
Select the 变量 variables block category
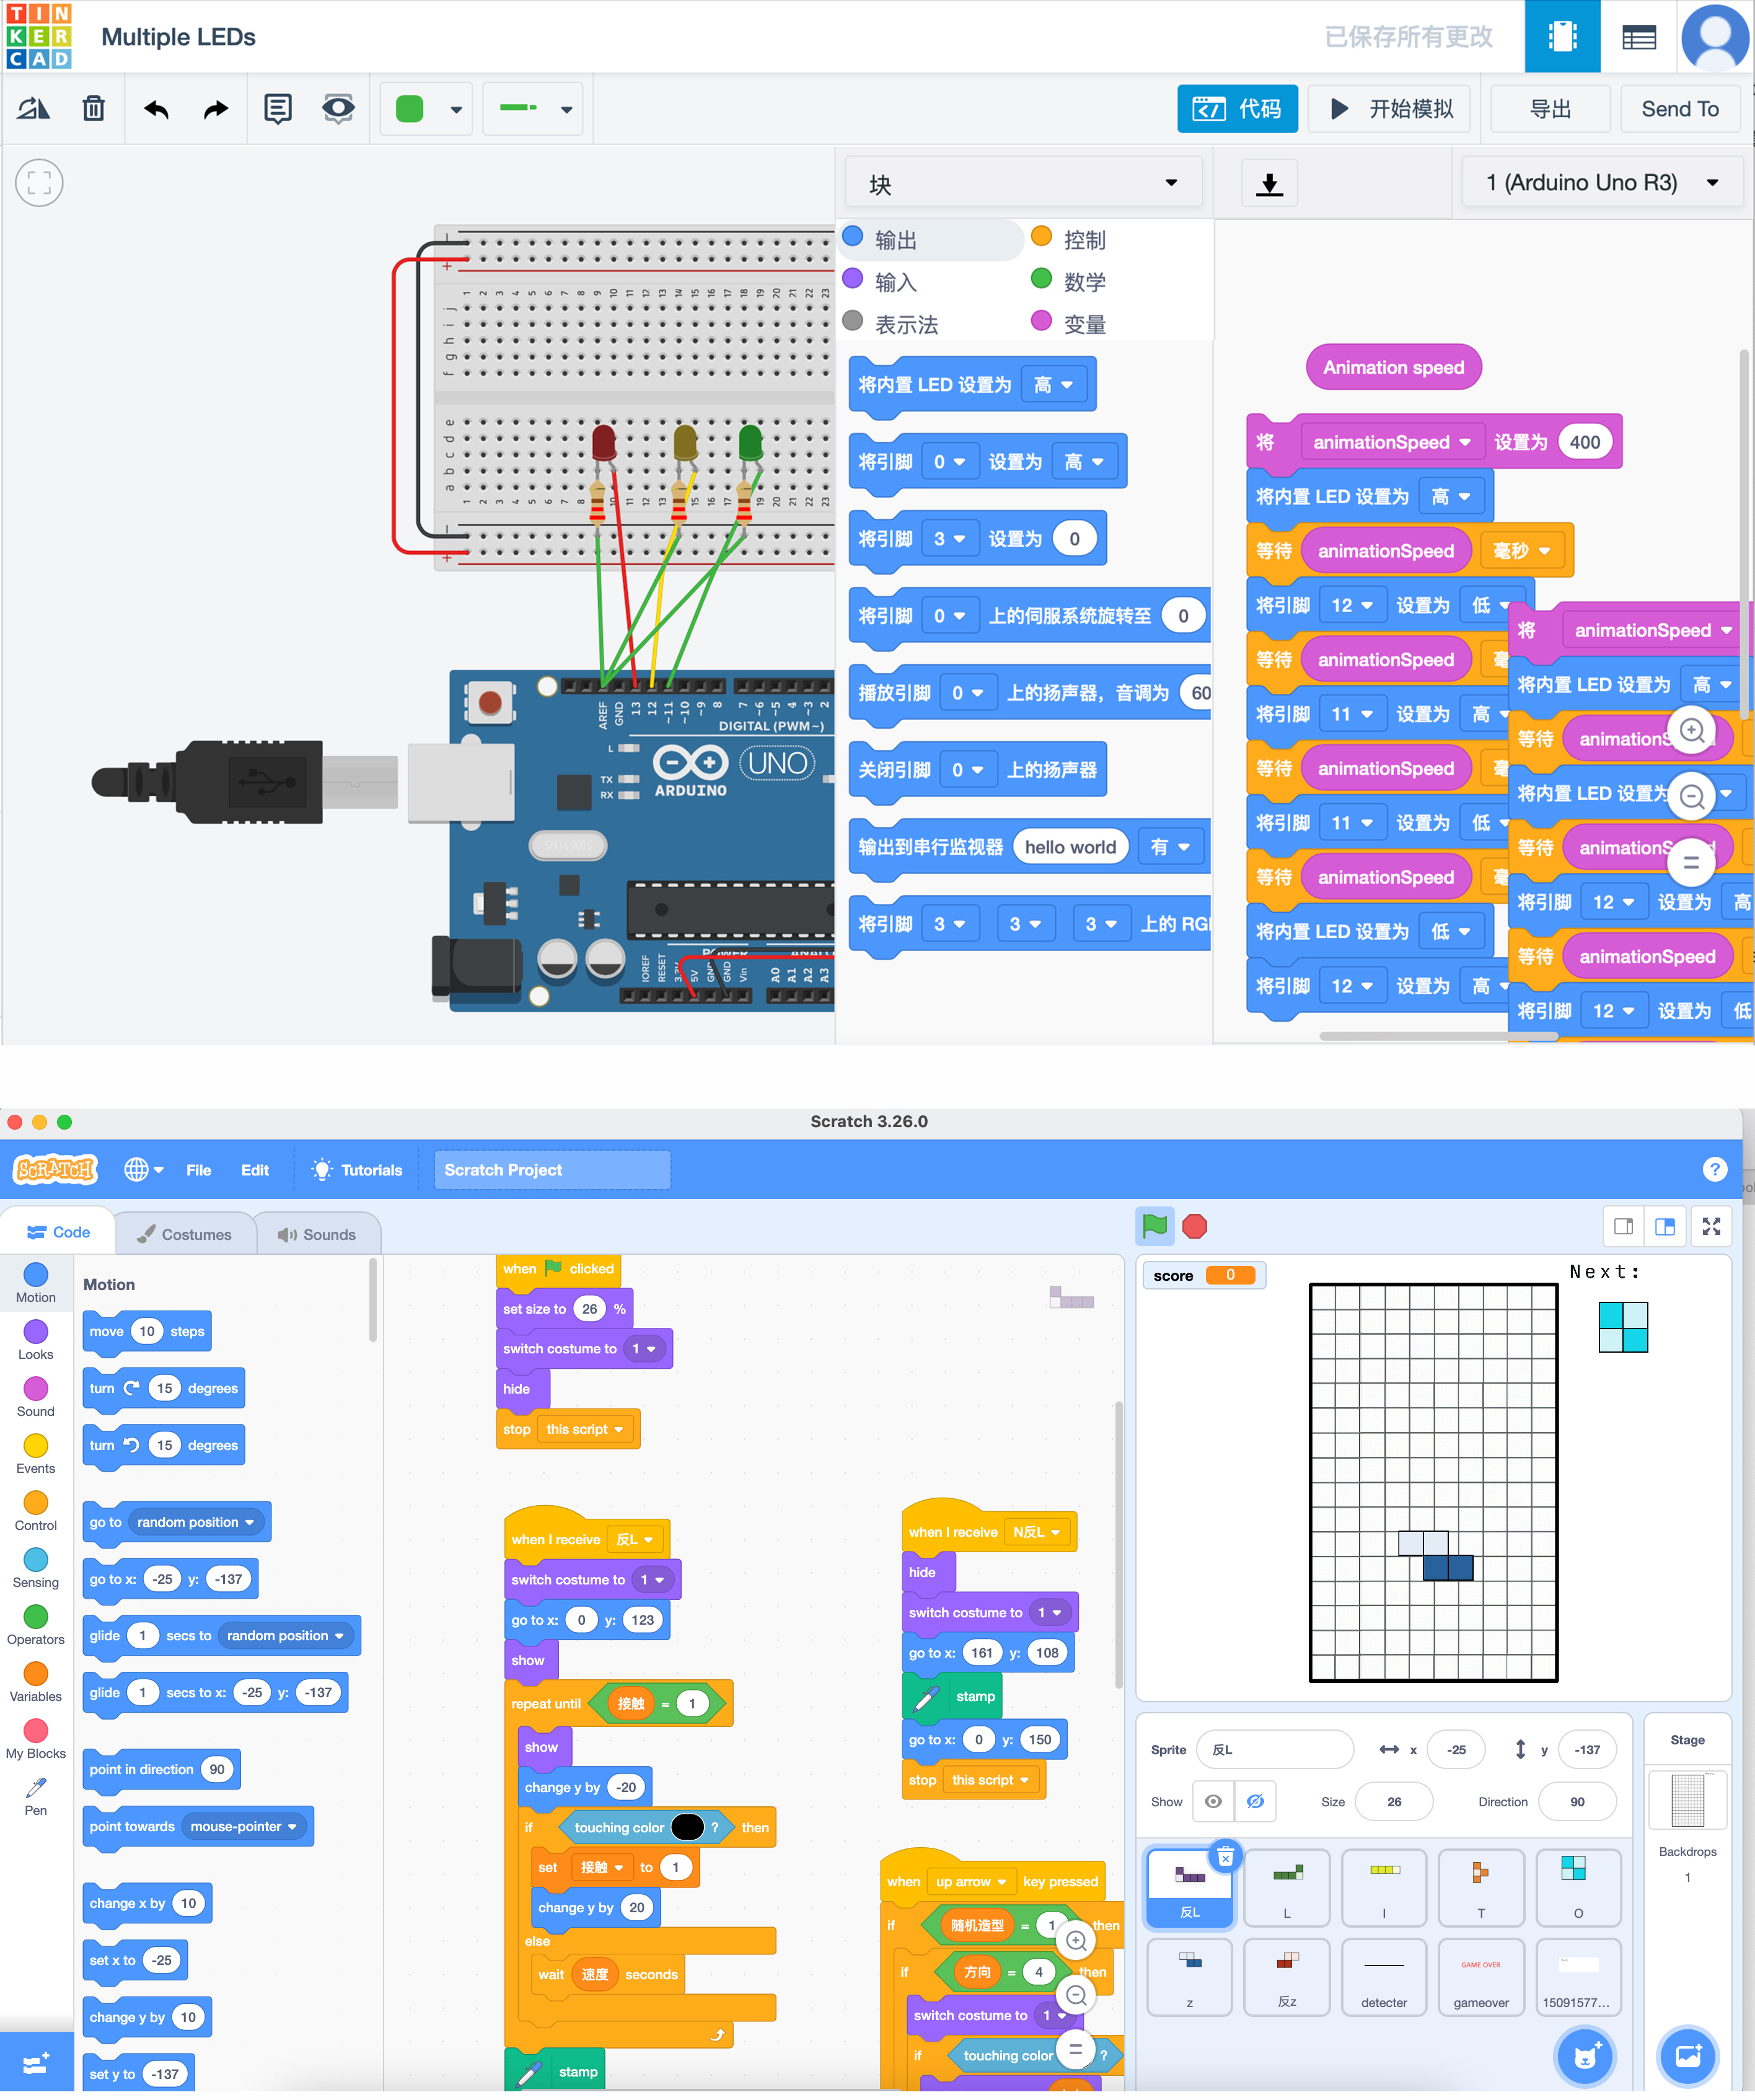coord(1070,324)
